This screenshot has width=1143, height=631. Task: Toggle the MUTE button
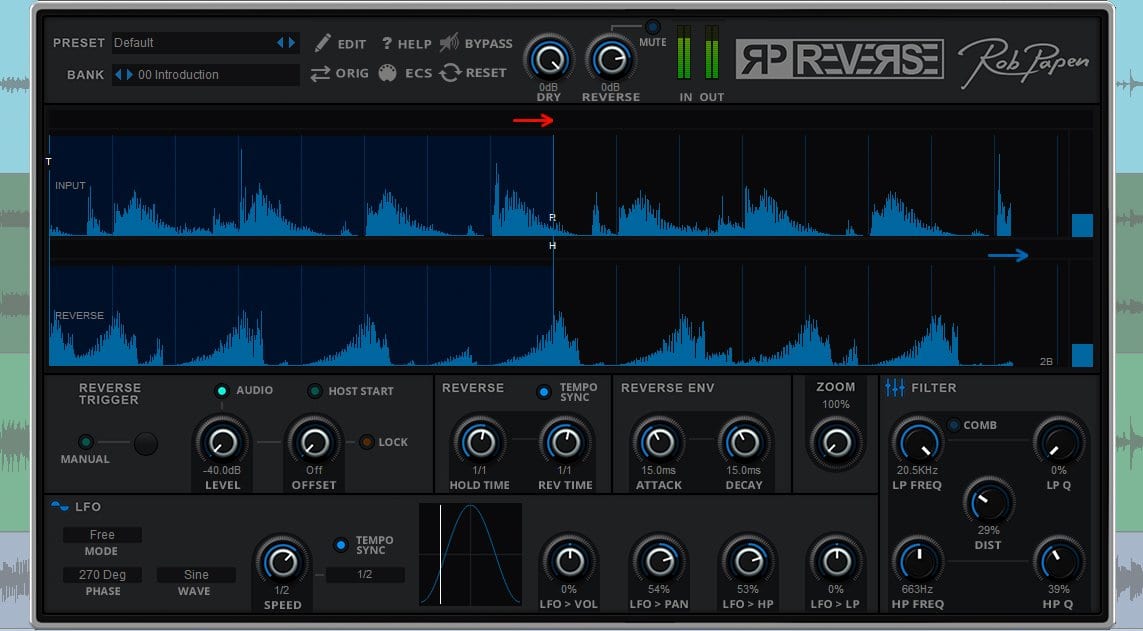(652, 28)
